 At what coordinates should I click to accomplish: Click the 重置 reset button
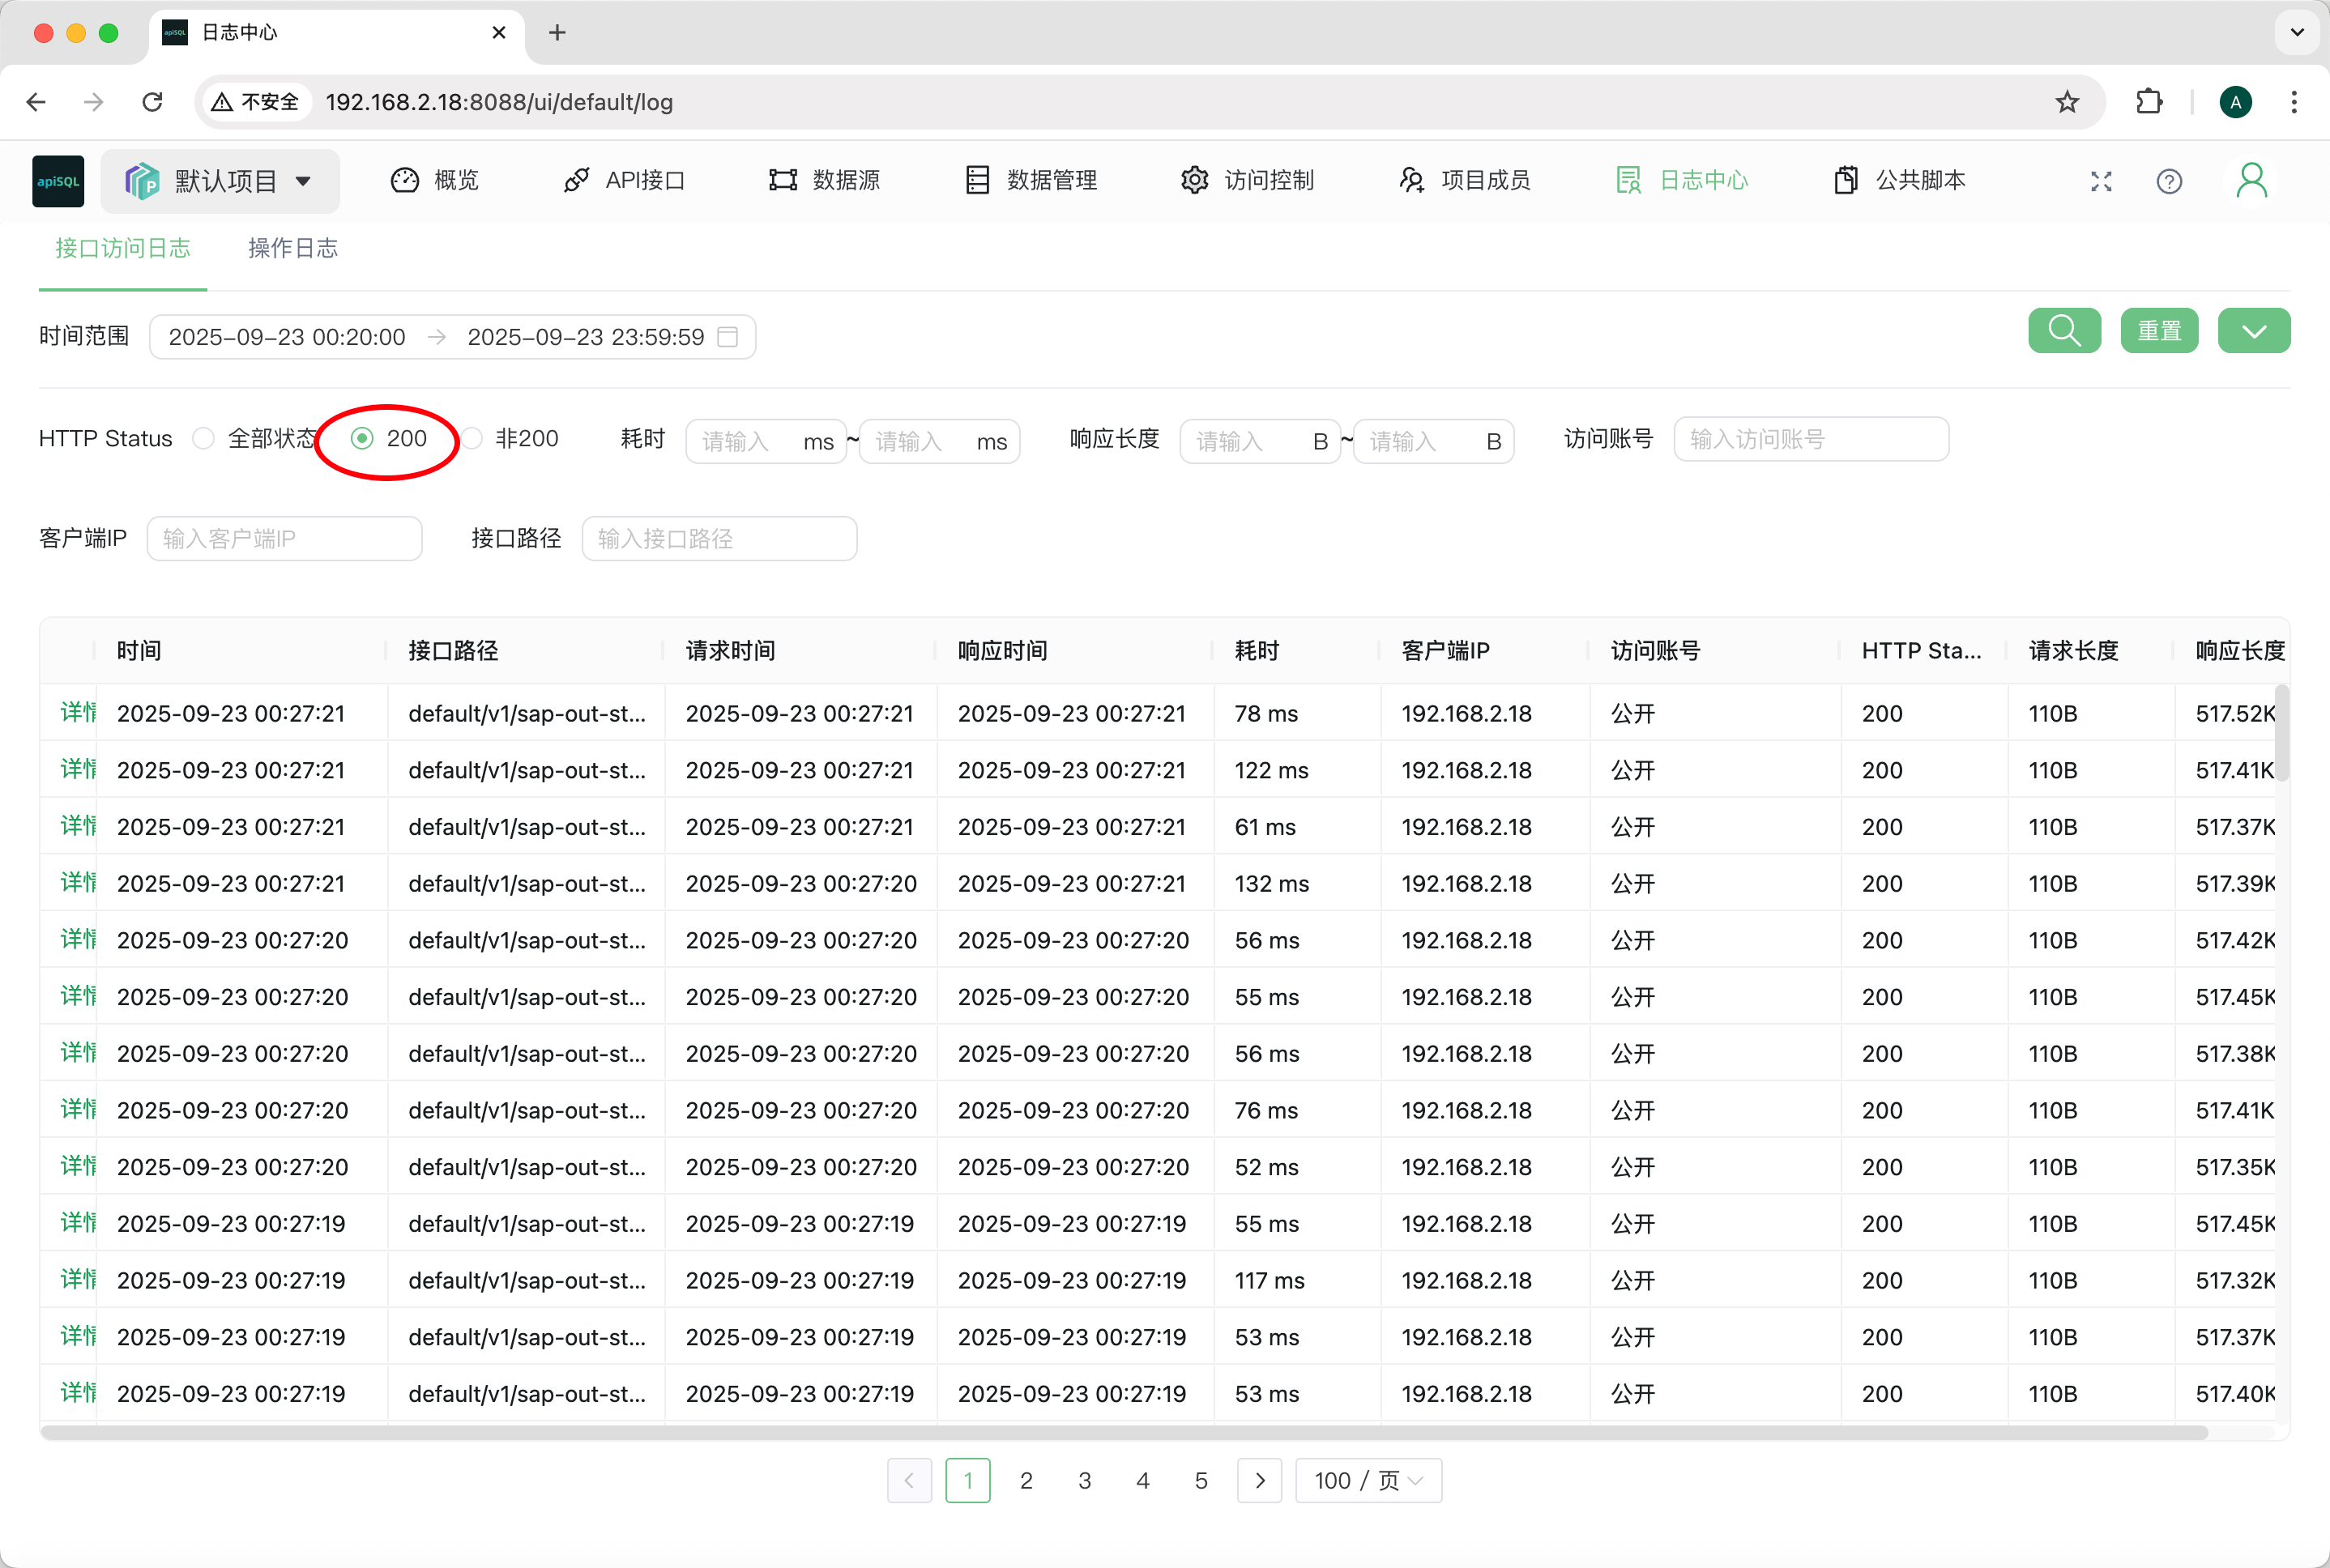tap(2158, 331)
